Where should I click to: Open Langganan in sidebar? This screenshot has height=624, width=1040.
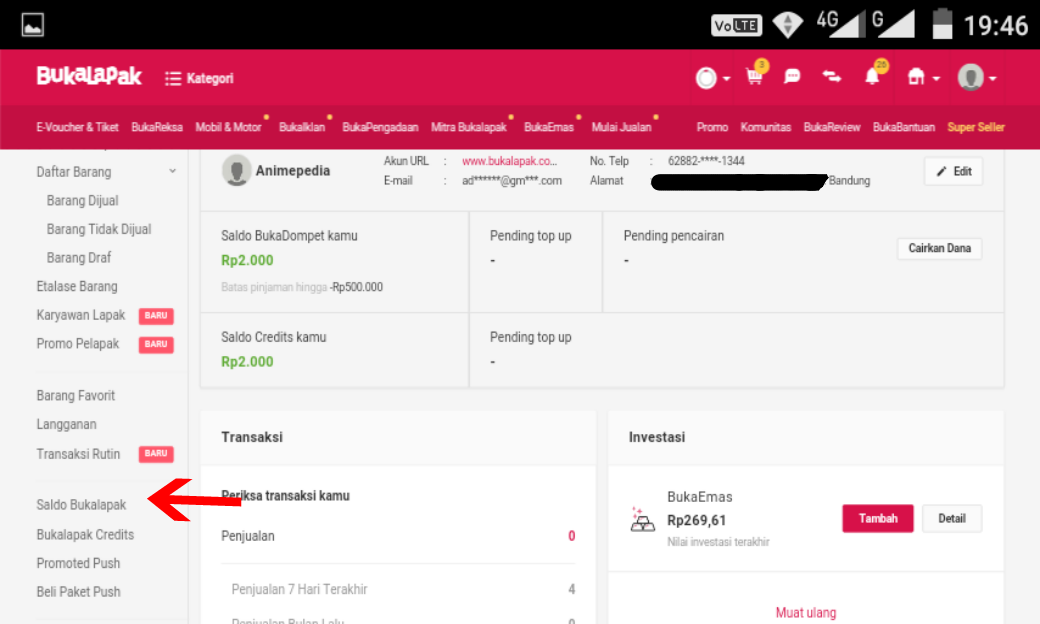point(66,424)
